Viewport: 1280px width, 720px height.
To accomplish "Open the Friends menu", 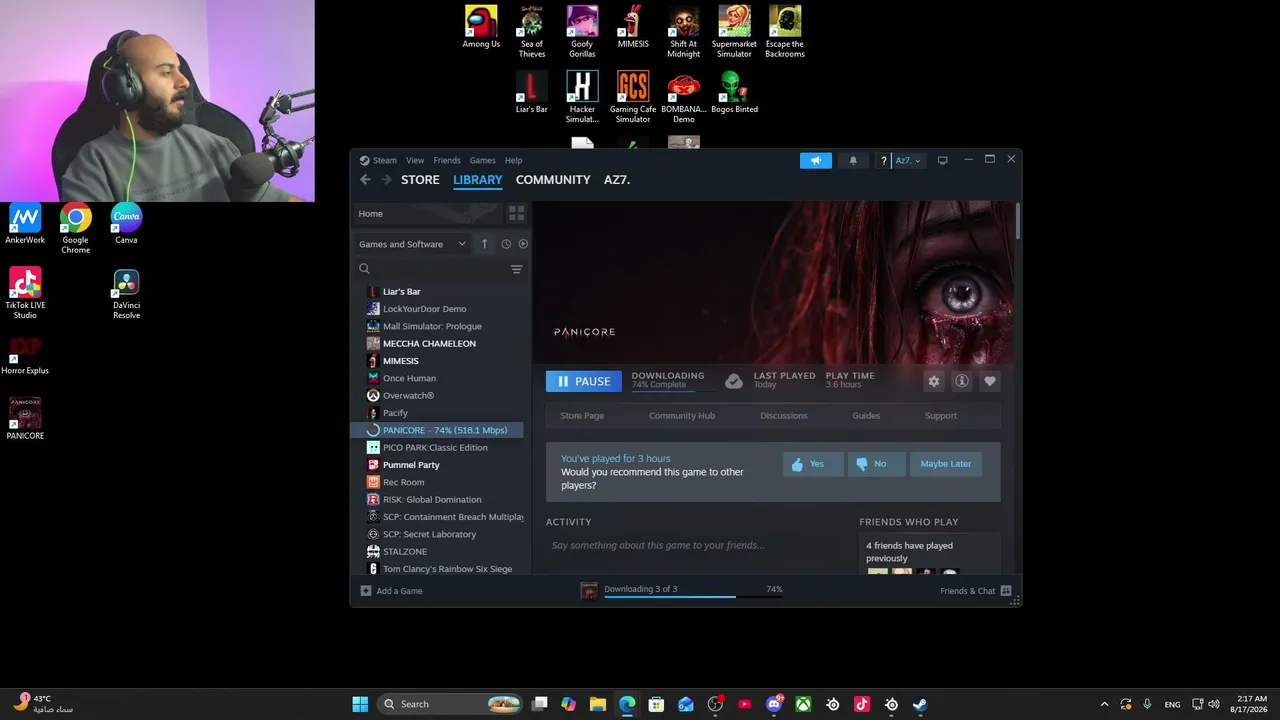I will pyautogui.click(x=447, y=160).
